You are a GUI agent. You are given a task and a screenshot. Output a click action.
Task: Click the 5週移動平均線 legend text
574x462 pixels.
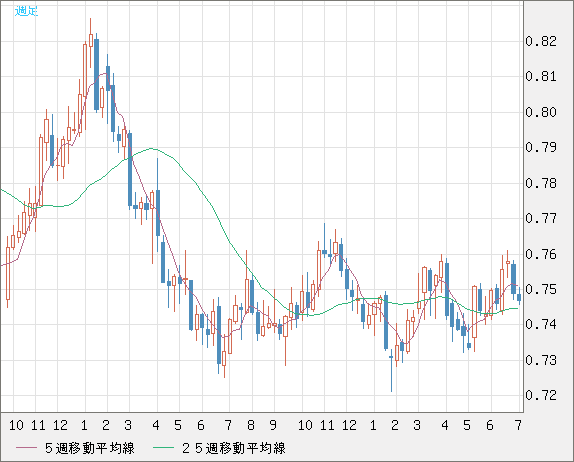click(x=90, y=448)
